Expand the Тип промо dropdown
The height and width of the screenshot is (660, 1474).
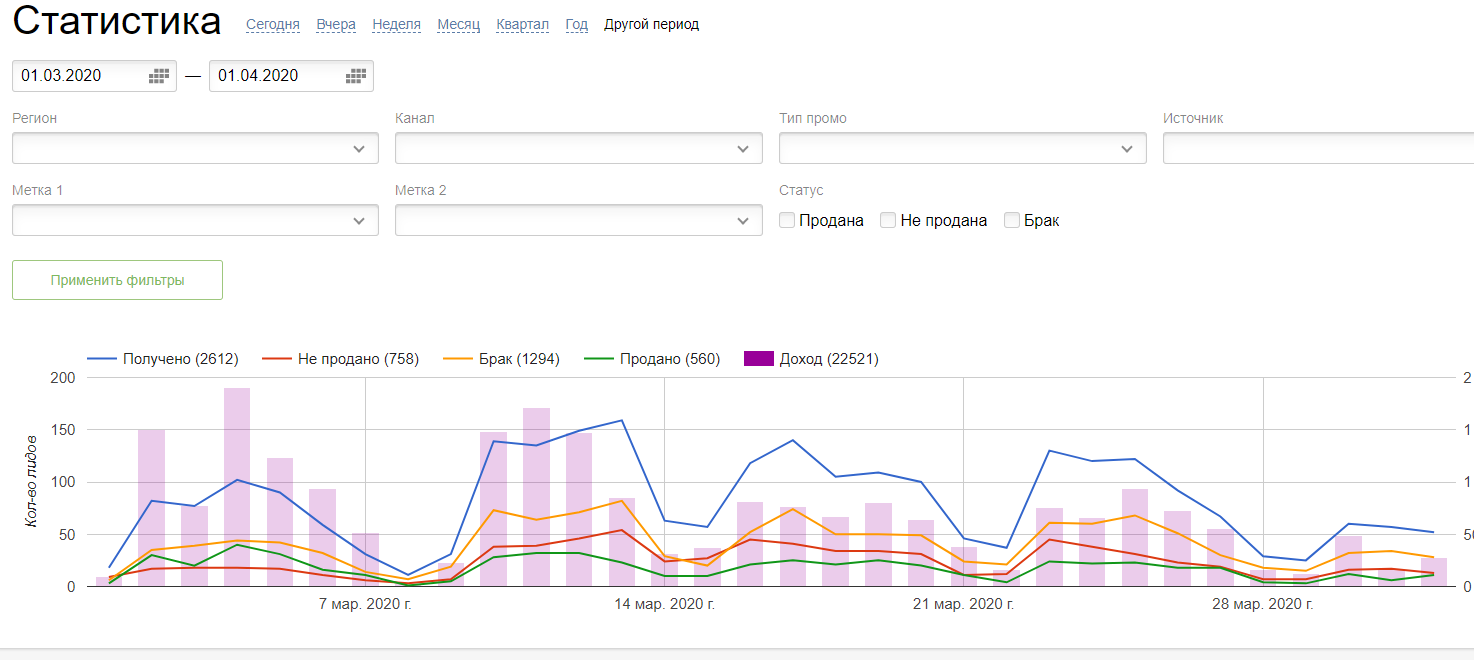962,148
